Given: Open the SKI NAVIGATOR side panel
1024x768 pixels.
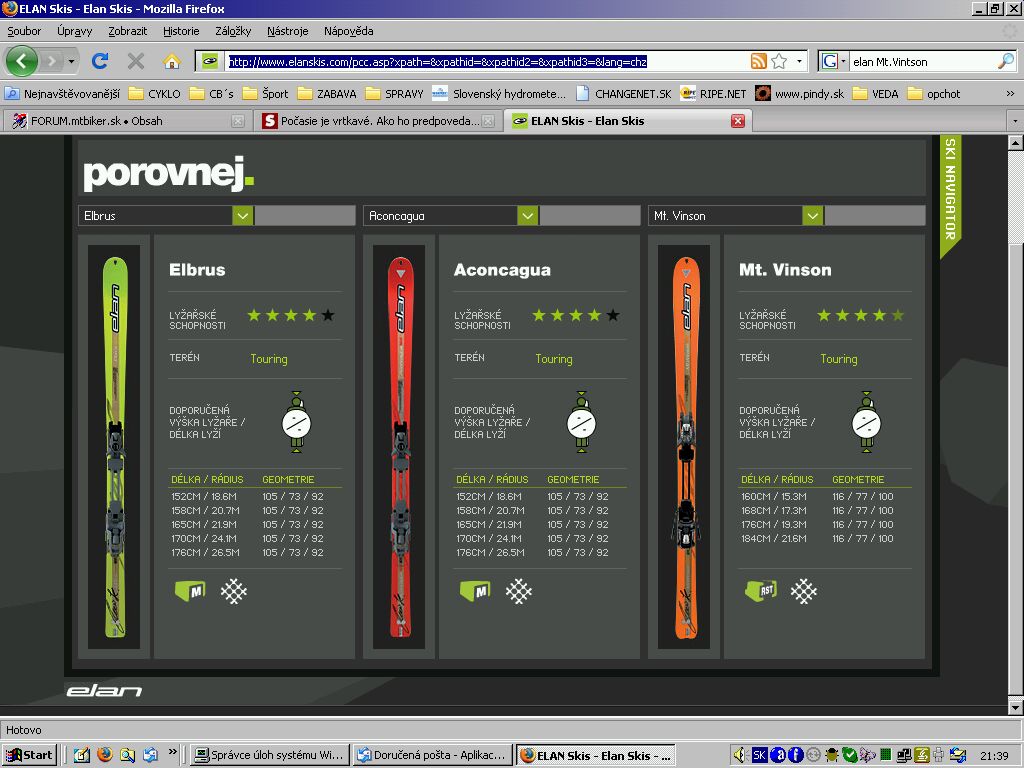Looking at the screenshot, I should click(x=950, y=190).
